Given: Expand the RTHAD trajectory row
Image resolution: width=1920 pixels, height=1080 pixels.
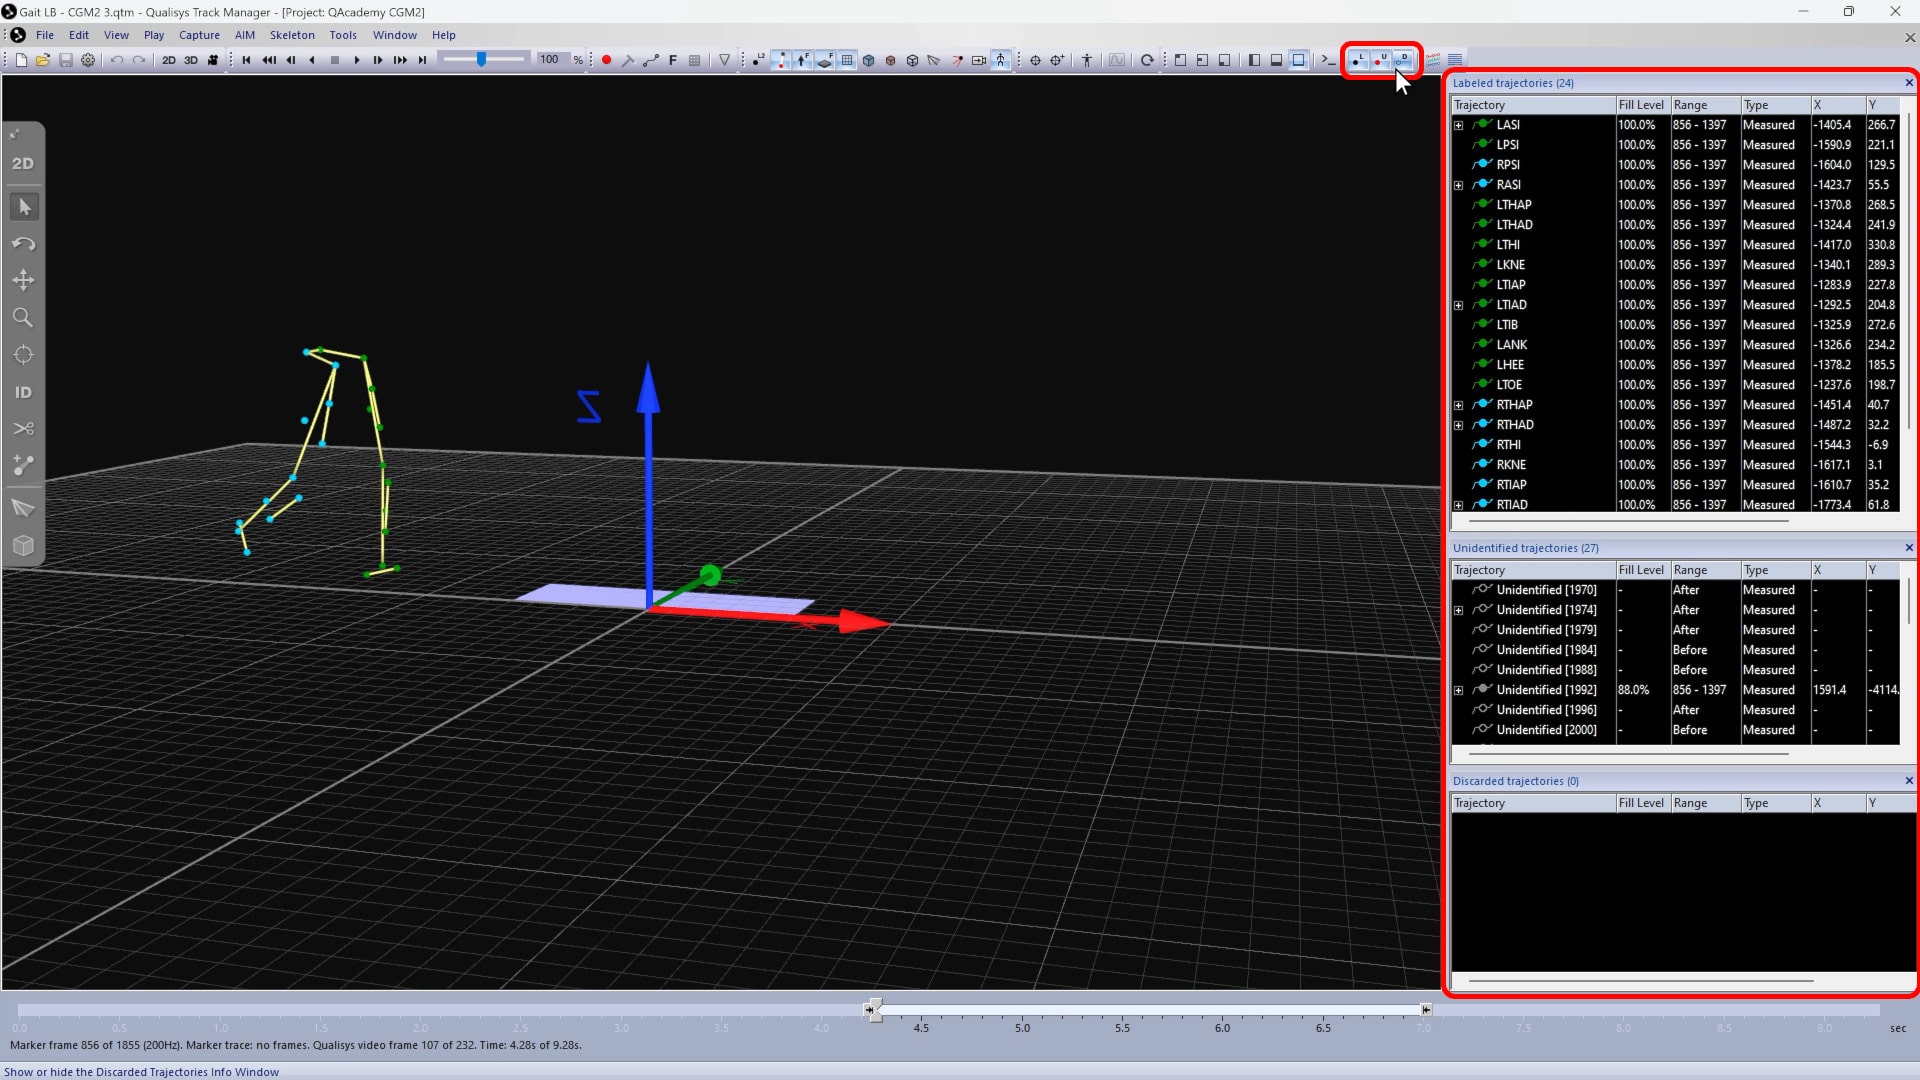Looking at the screenshot, I should tap(1459, 426).
